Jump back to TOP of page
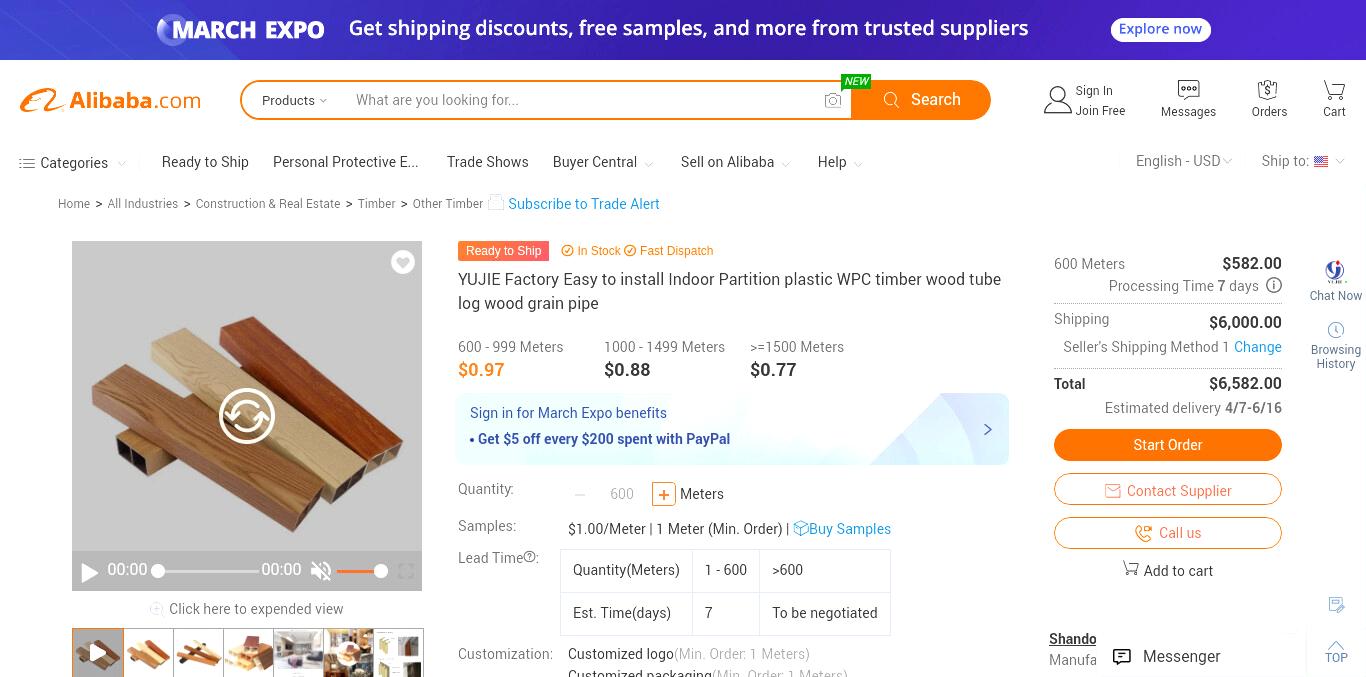This screenshot has height=677, width=1366. [x=1336, y=651]
